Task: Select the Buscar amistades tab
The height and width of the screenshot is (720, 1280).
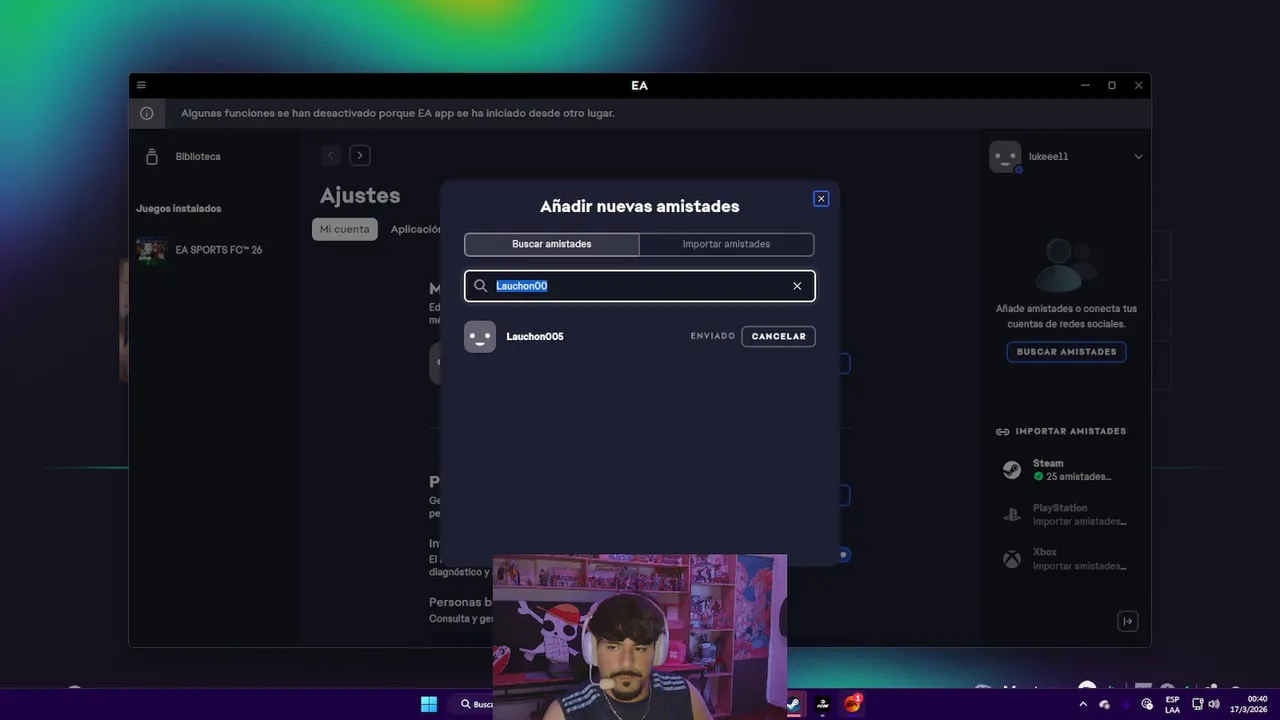Action: pos(552,244)
